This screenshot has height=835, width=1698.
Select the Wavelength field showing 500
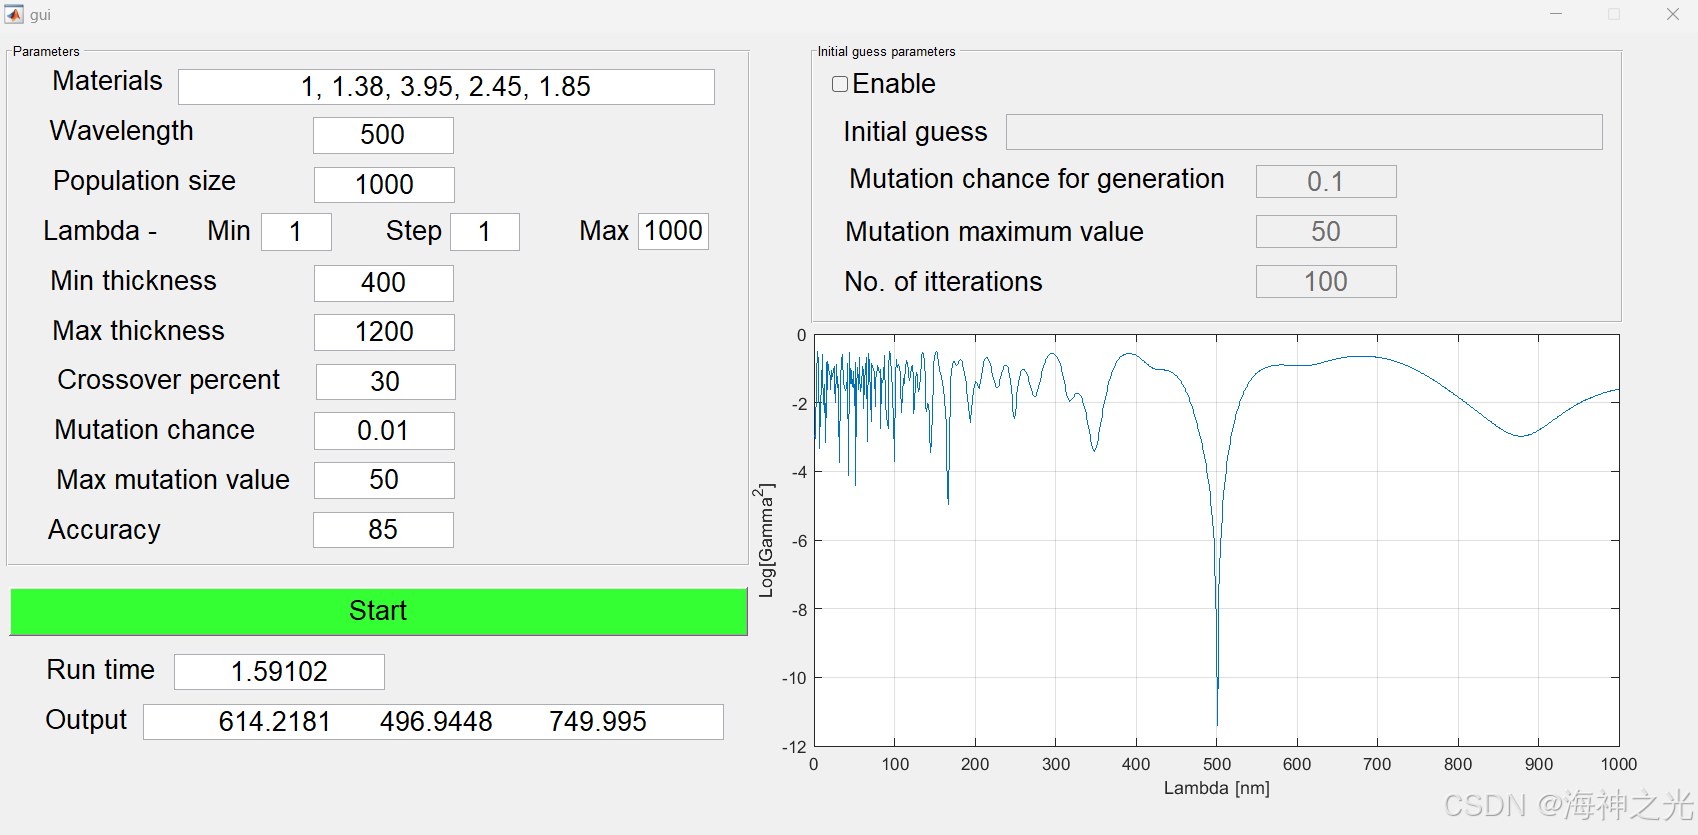tap(383, 135)
